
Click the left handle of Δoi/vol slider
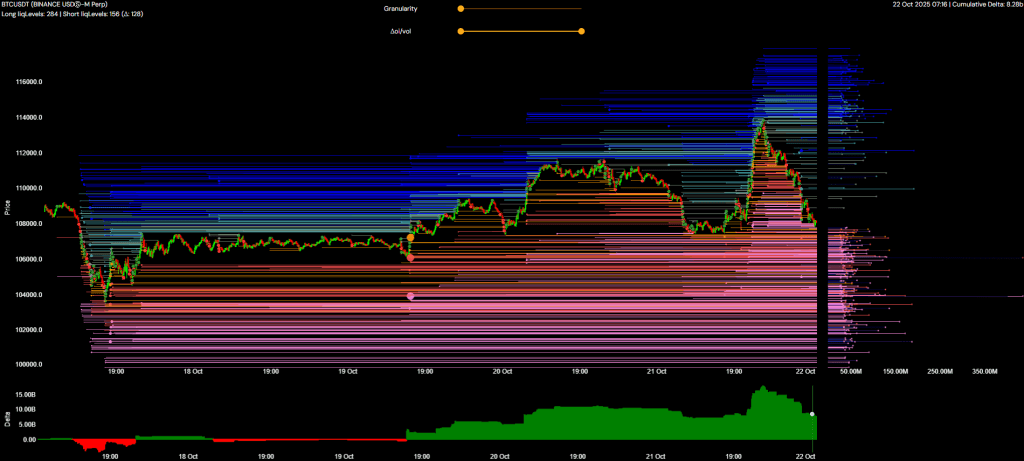[460, 31]
